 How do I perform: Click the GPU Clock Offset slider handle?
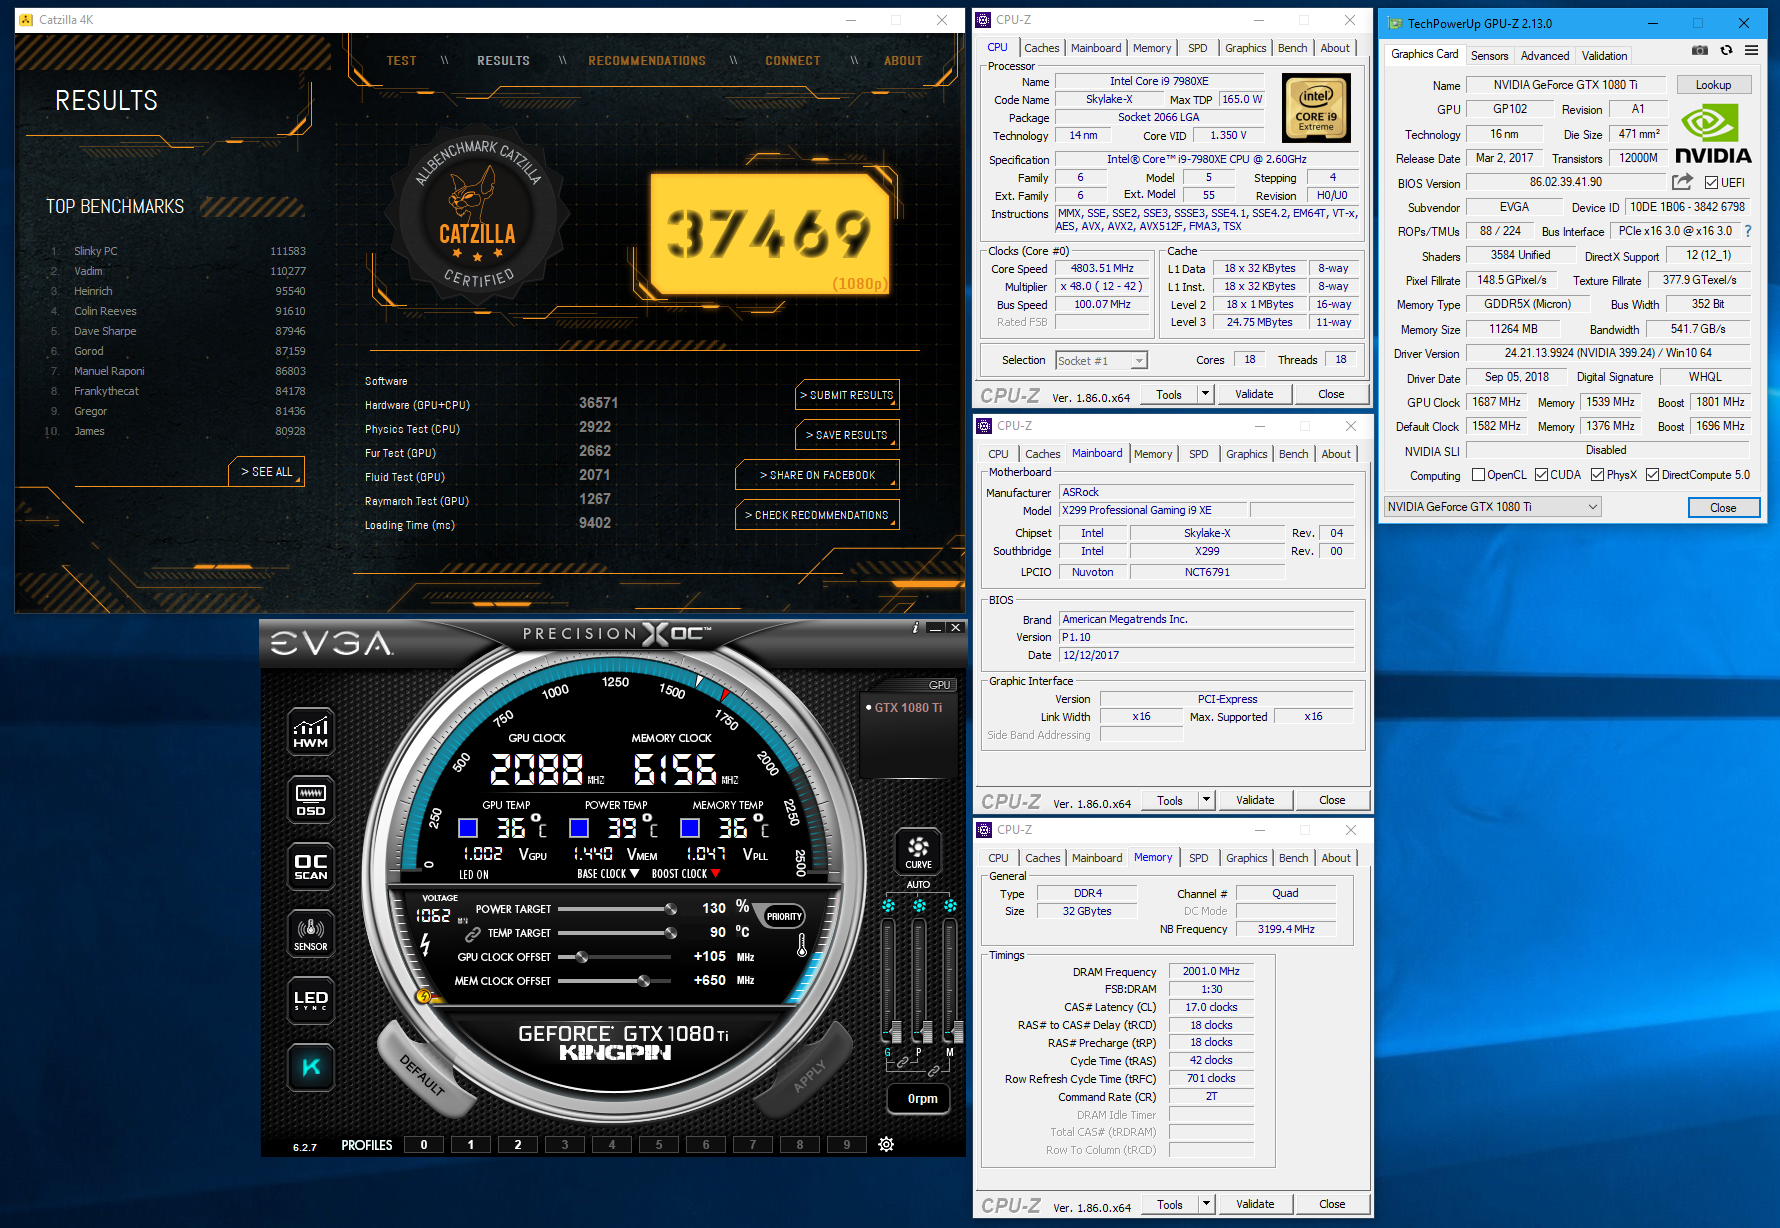(x=581, y=957)
